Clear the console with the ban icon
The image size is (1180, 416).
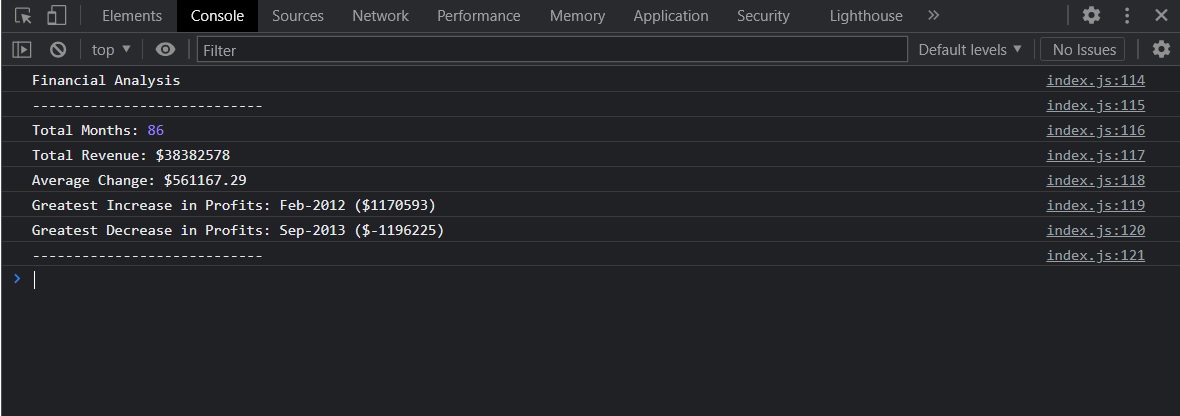point(58,49)
